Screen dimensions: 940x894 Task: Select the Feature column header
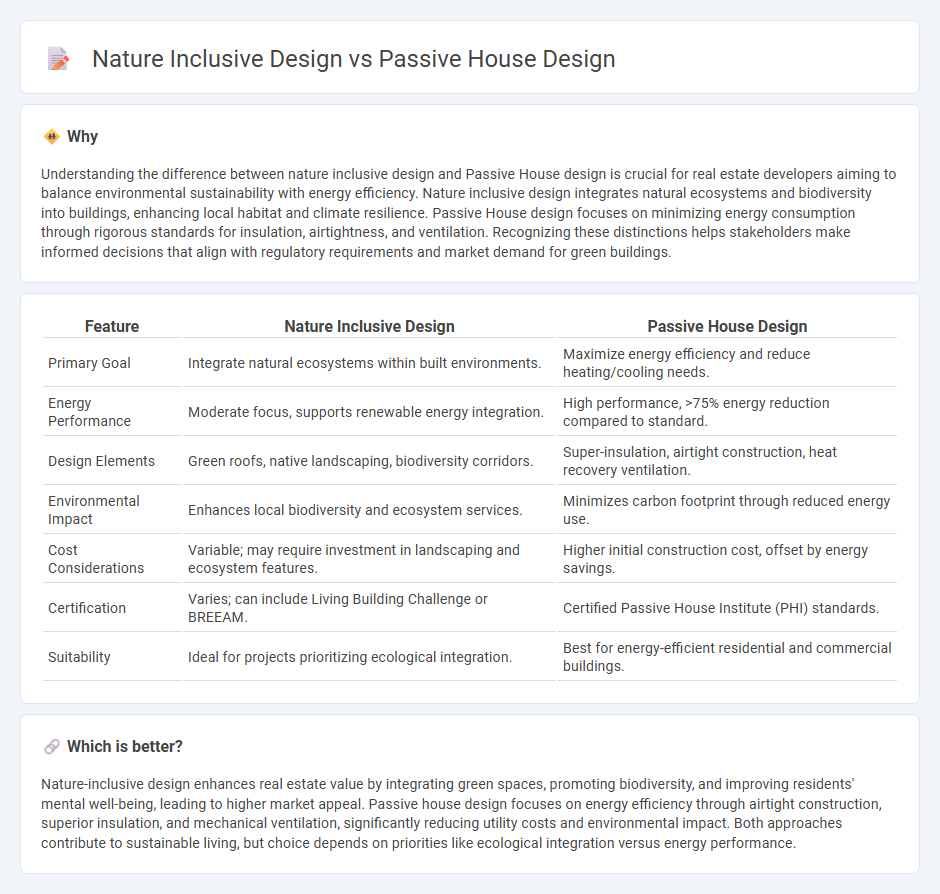pyautogui.click(x=111, y=326)
